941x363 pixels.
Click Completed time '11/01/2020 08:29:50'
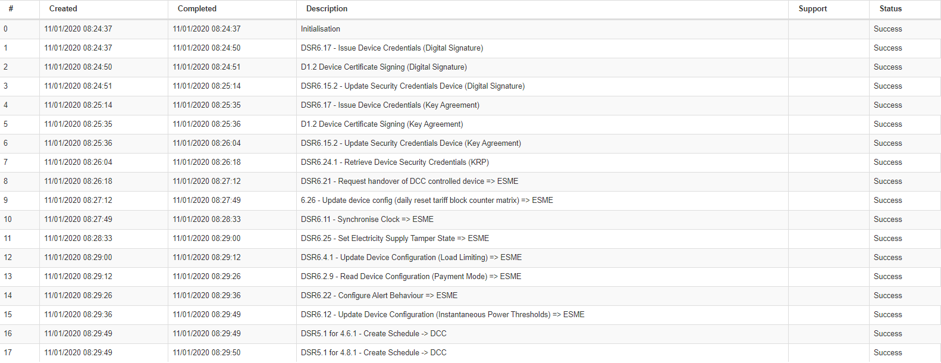coord(206,353)
